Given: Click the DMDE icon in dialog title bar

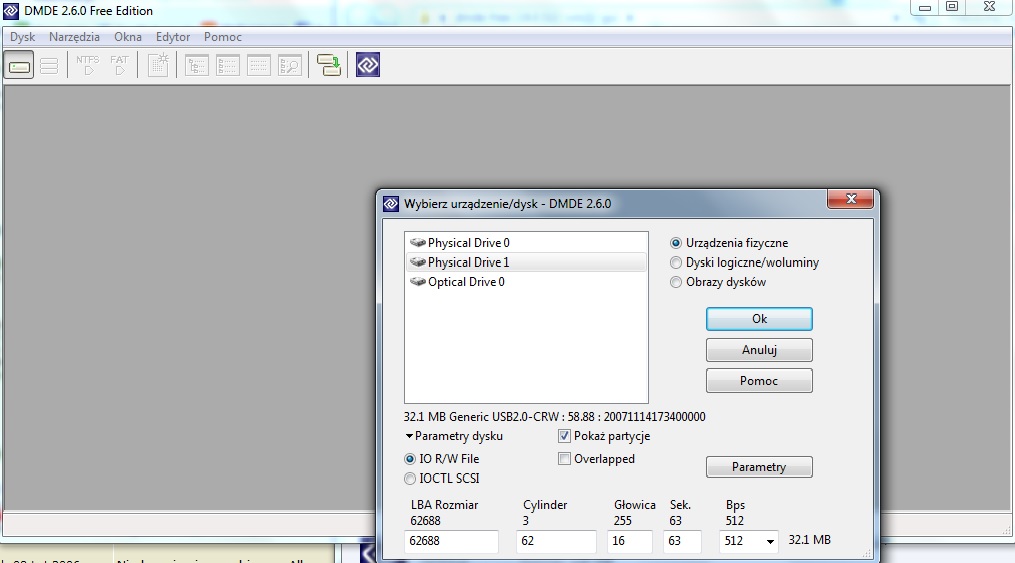Looking at the screenshot, I should coord(391,204).
